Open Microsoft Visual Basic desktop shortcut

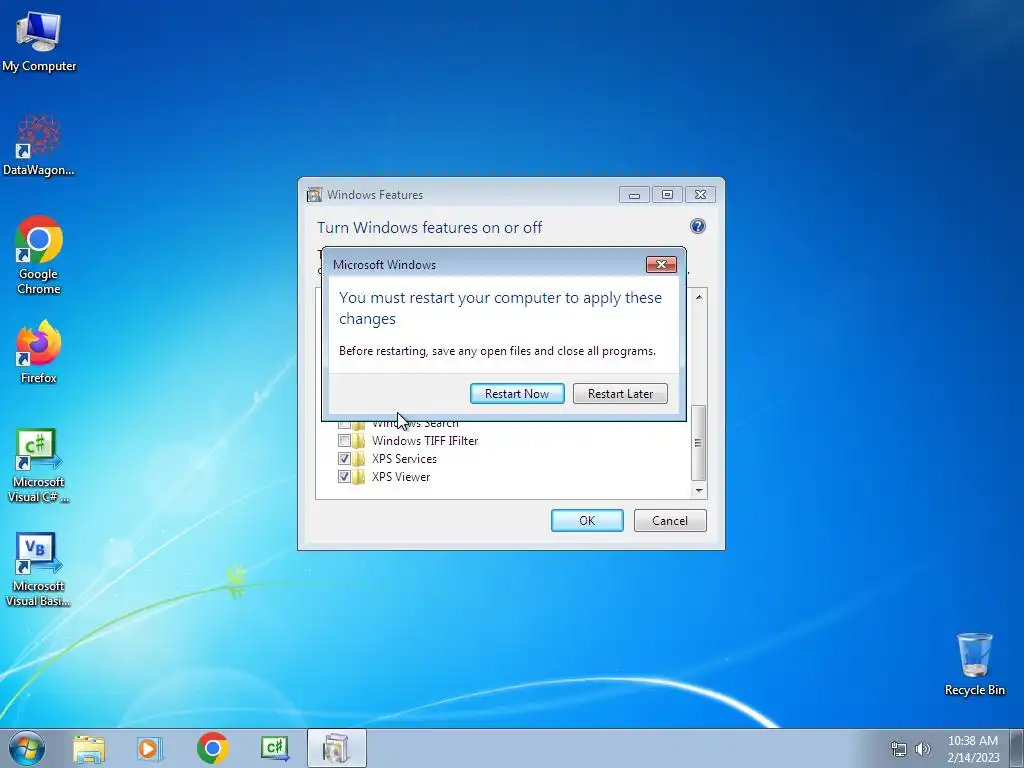pyautogui.click(x=39, y=570)
